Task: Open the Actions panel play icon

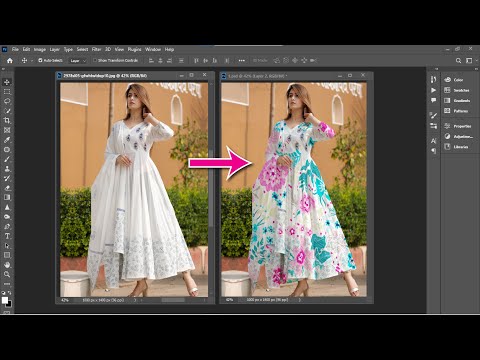Action: (433, 90)
